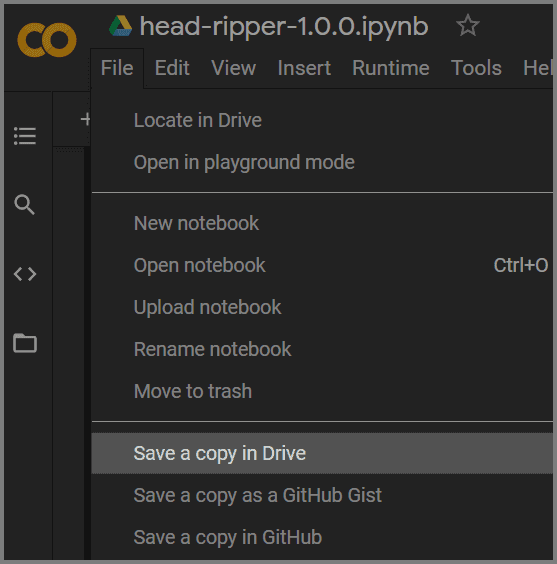Screen dimensions: 557x564
Task: Choose Save a copy in Drive
Action: 322,453
